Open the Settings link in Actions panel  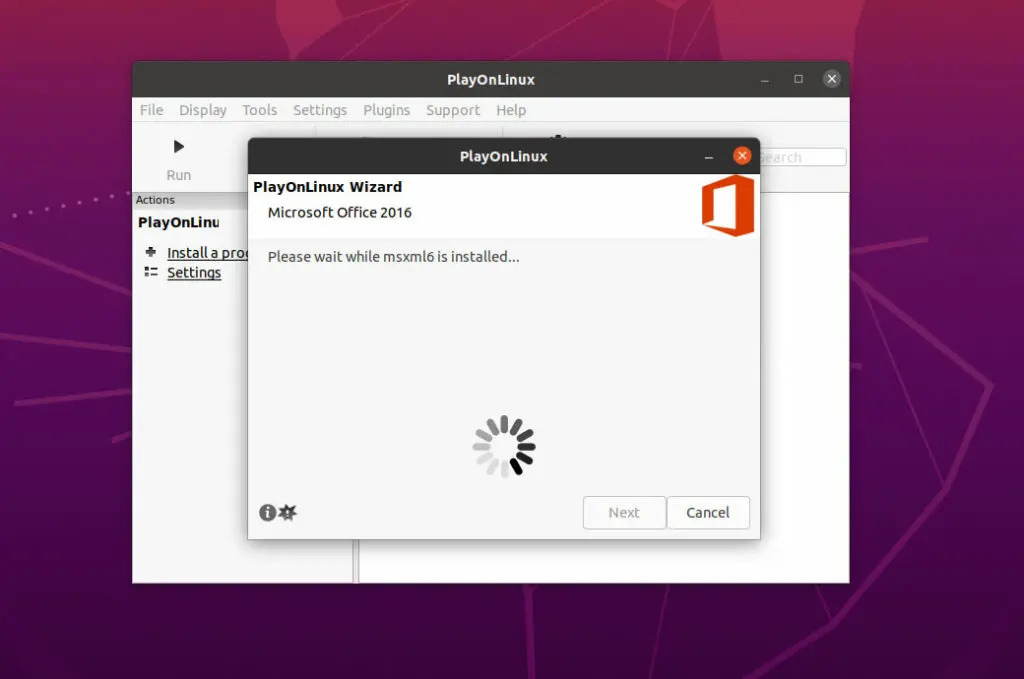click(193, 272)
